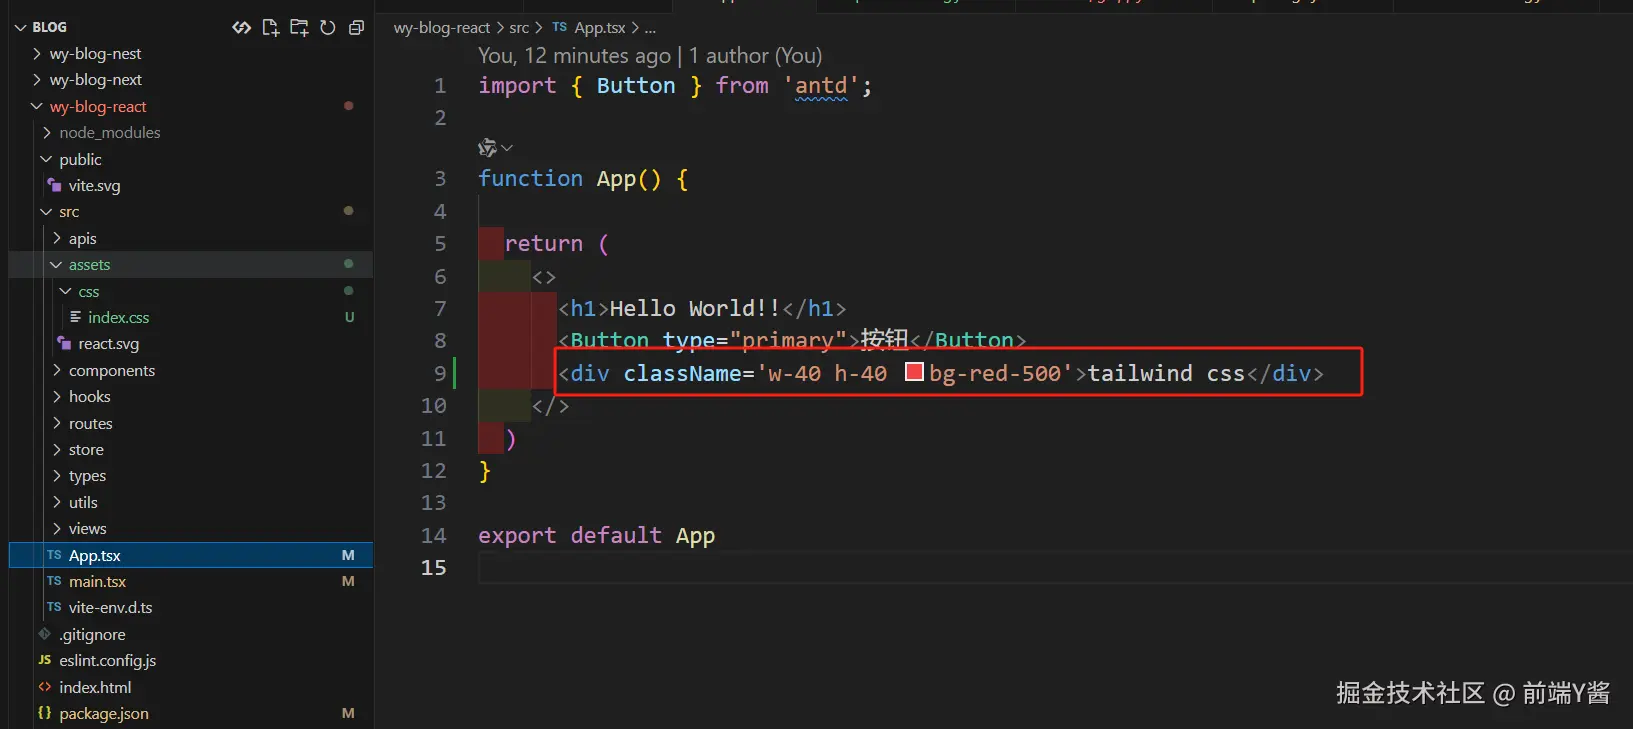Click the New Folder icon in the explorer header
The height and width of the screenshot is (729, 1633).
coord(299,28)
